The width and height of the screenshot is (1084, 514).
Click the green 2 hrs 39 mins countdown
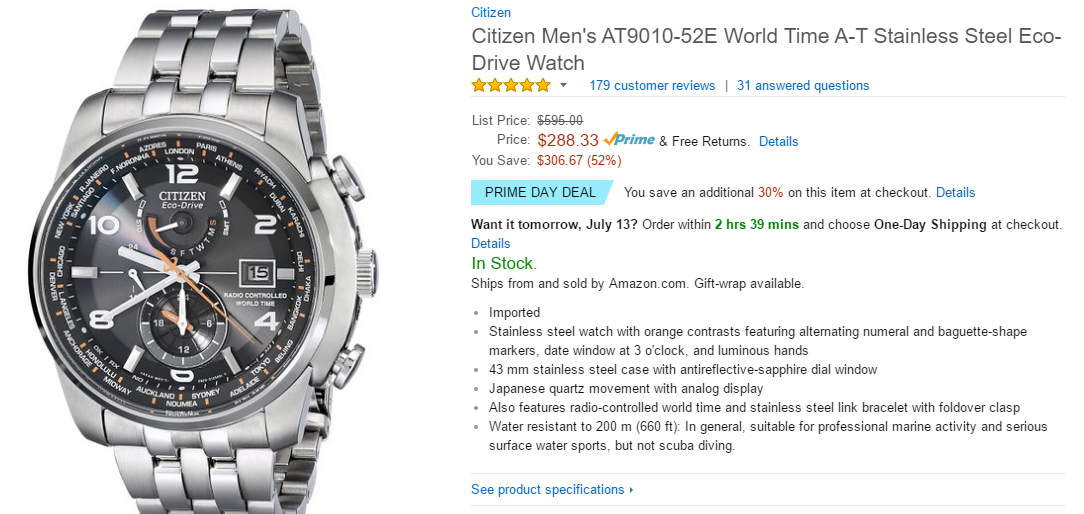coord(757,224)
